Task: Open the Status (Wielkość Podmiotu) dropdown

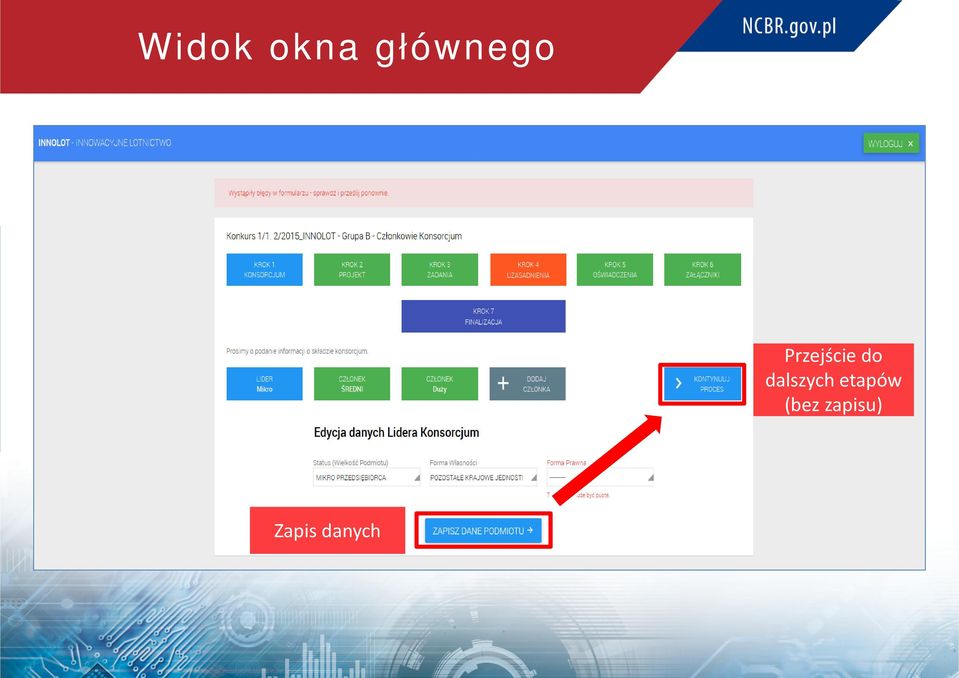Action: click(366, 477)
